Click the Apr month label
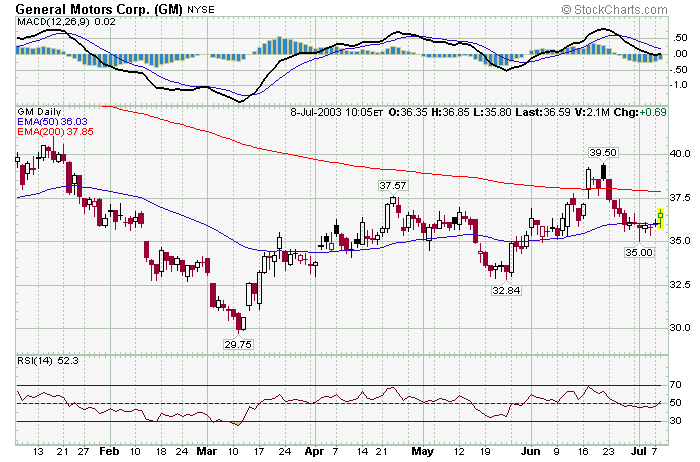 314,451
